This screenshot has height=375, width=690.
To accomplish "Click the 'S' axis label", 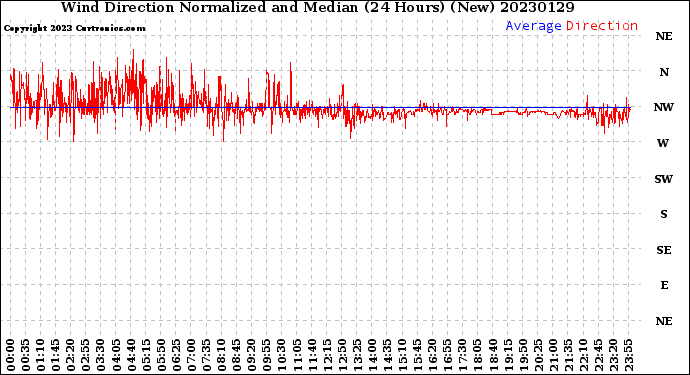I will [x=664, y=214].
